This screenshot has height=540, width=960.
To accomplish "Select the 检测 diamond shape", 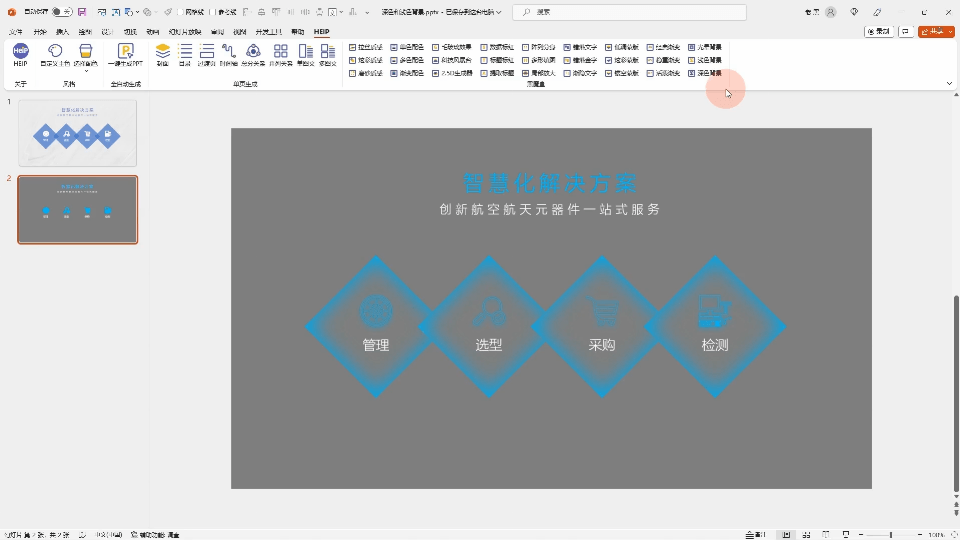I will click(x=715, y=326).
